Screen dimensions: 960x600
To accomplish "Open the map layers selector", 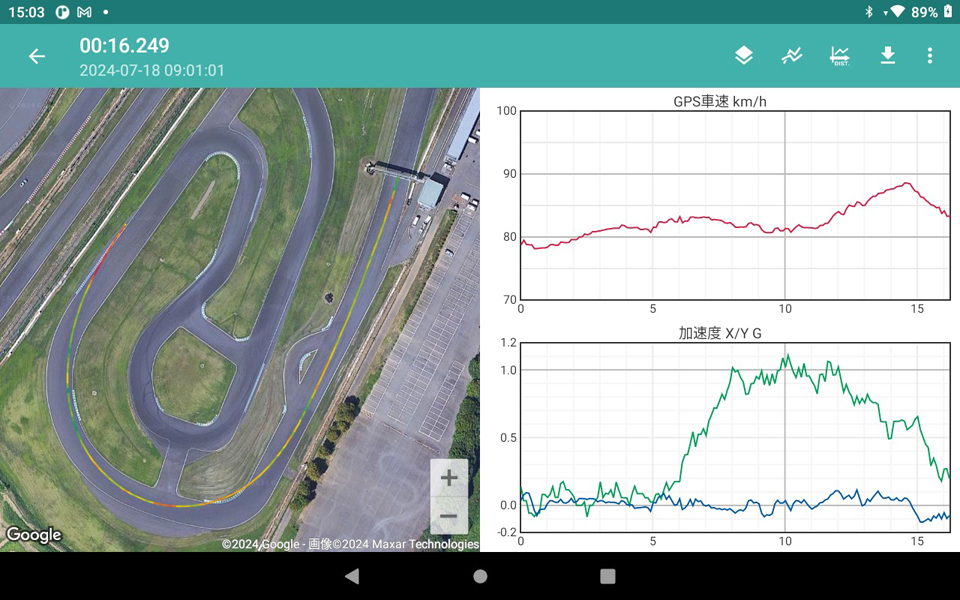I will pyautogui.click(x=743, y=56).
